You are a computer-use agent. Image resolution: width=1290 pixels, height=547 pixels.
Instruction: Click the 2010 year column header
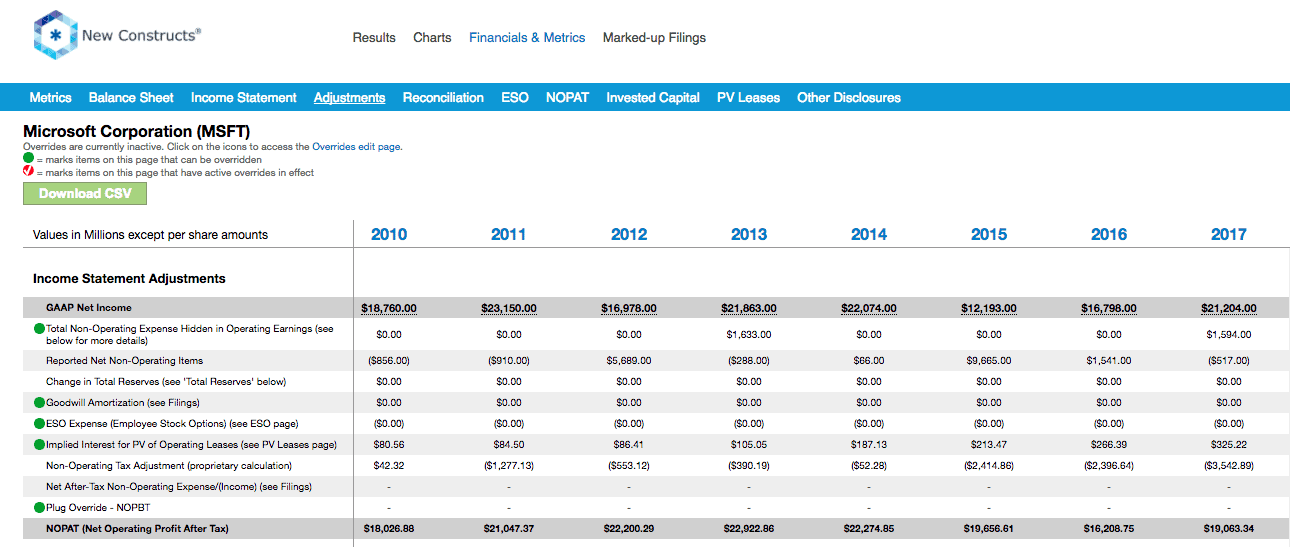coord(389,234)
